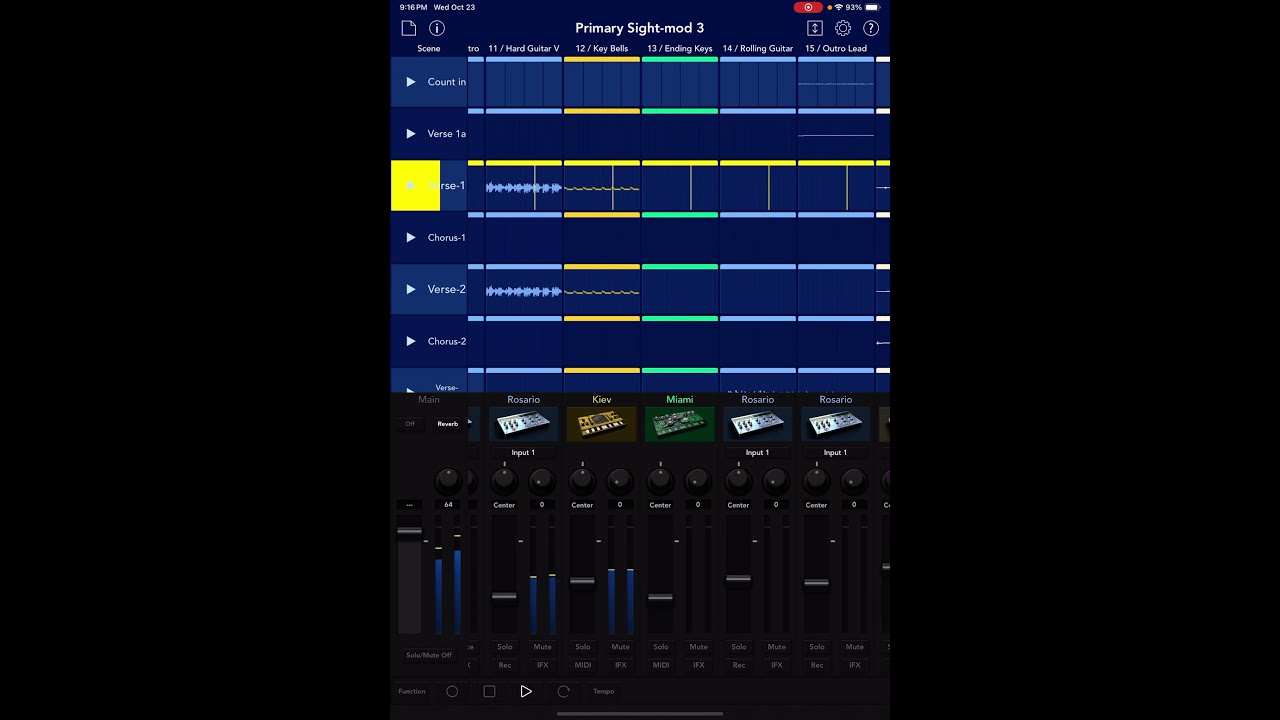This screenshot has height=720, width=1280.
Task: Select the 12 / Key Bells track header
Action: [x=602, y=48]
